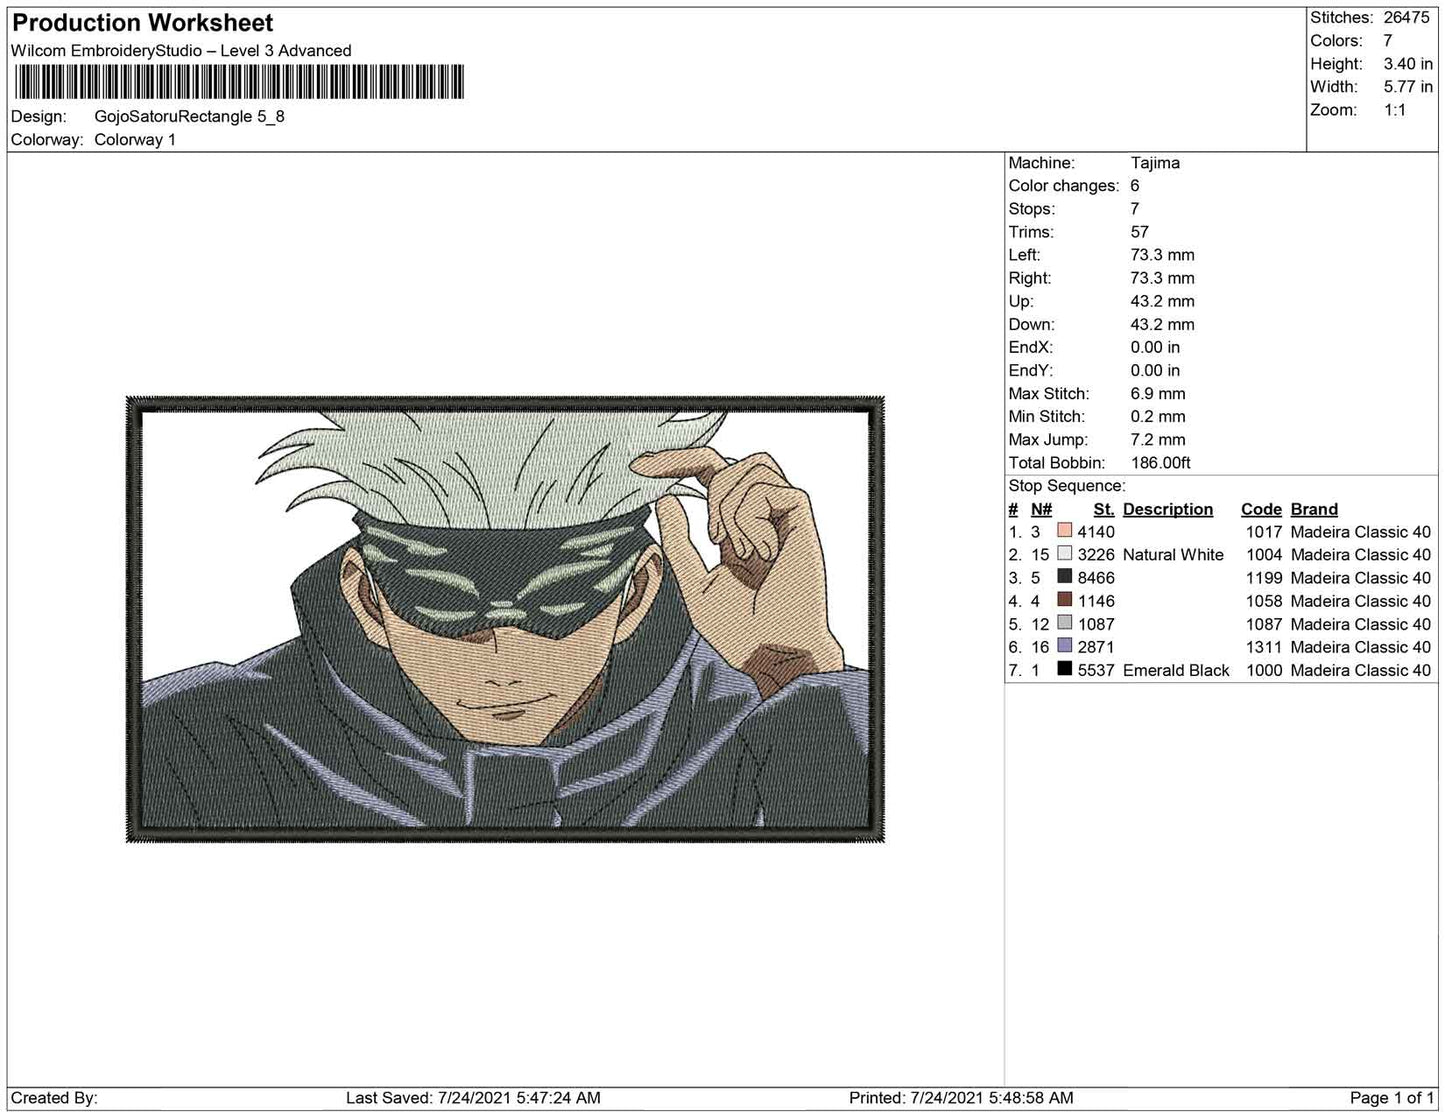Click 'Page 1 of 1' in footer
Viewport: 1445px width, 1112px height.
click(1392, 1097)
